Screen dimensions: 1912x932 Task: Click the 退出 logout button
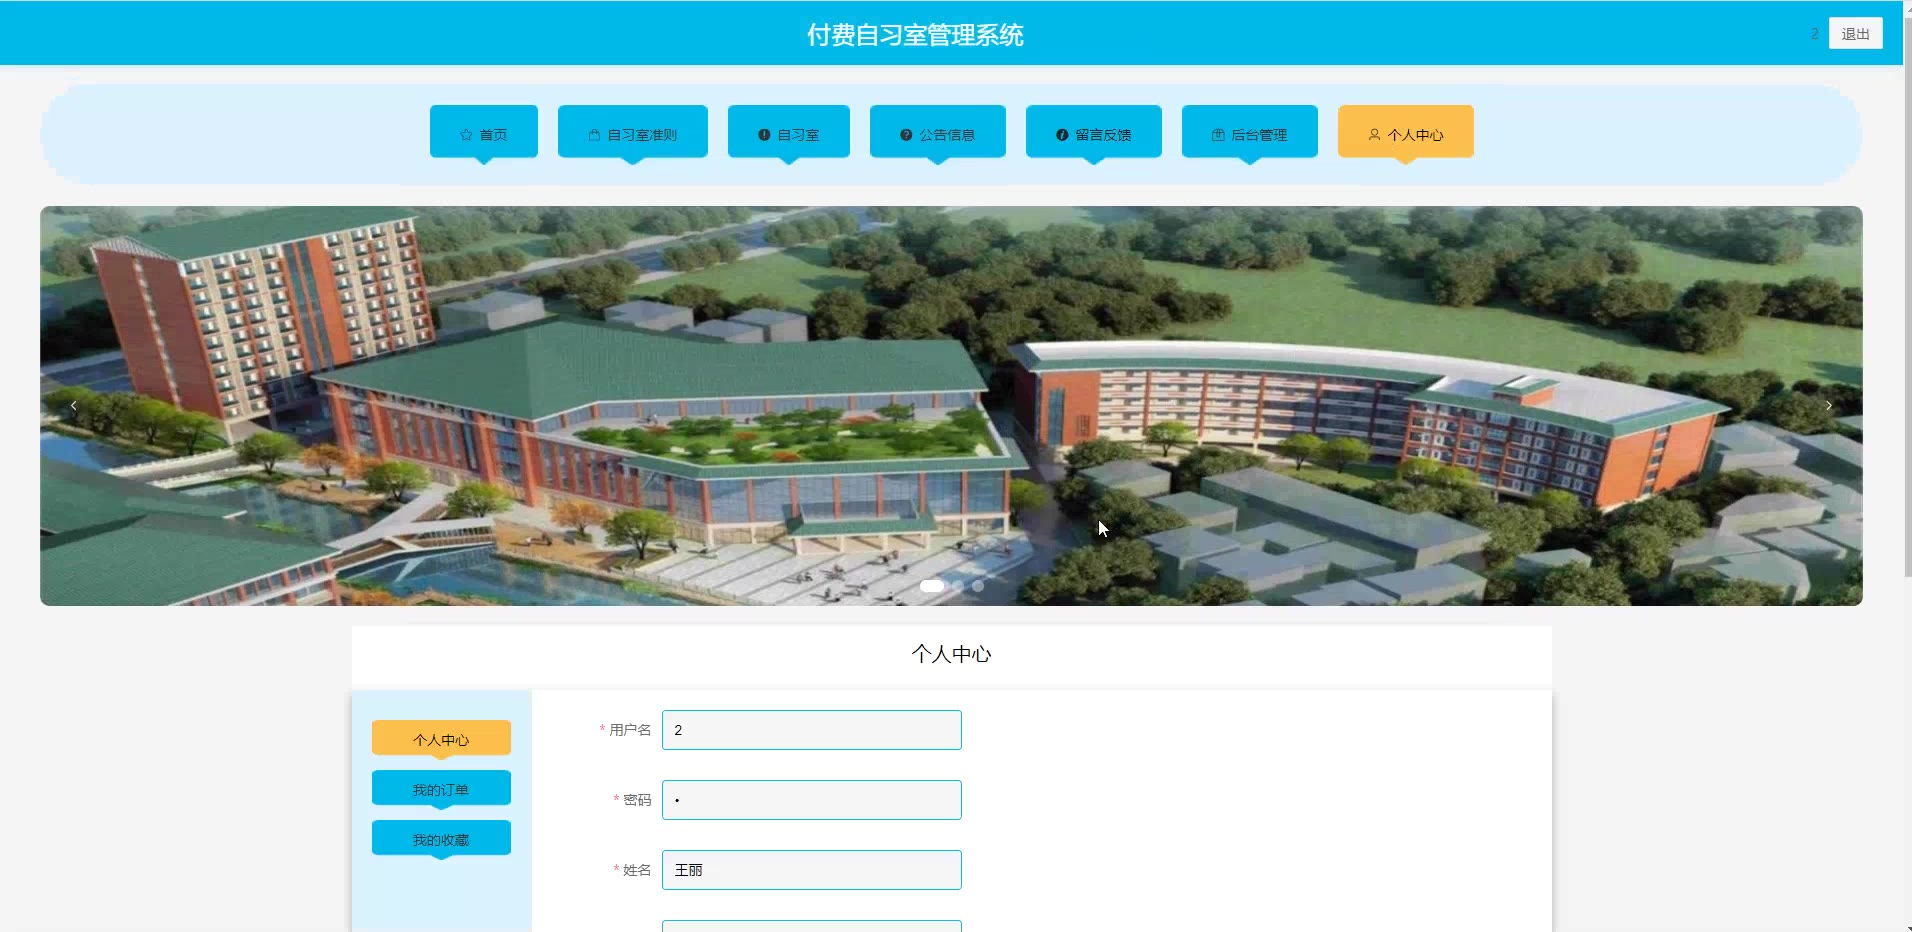pos(1856,33)
